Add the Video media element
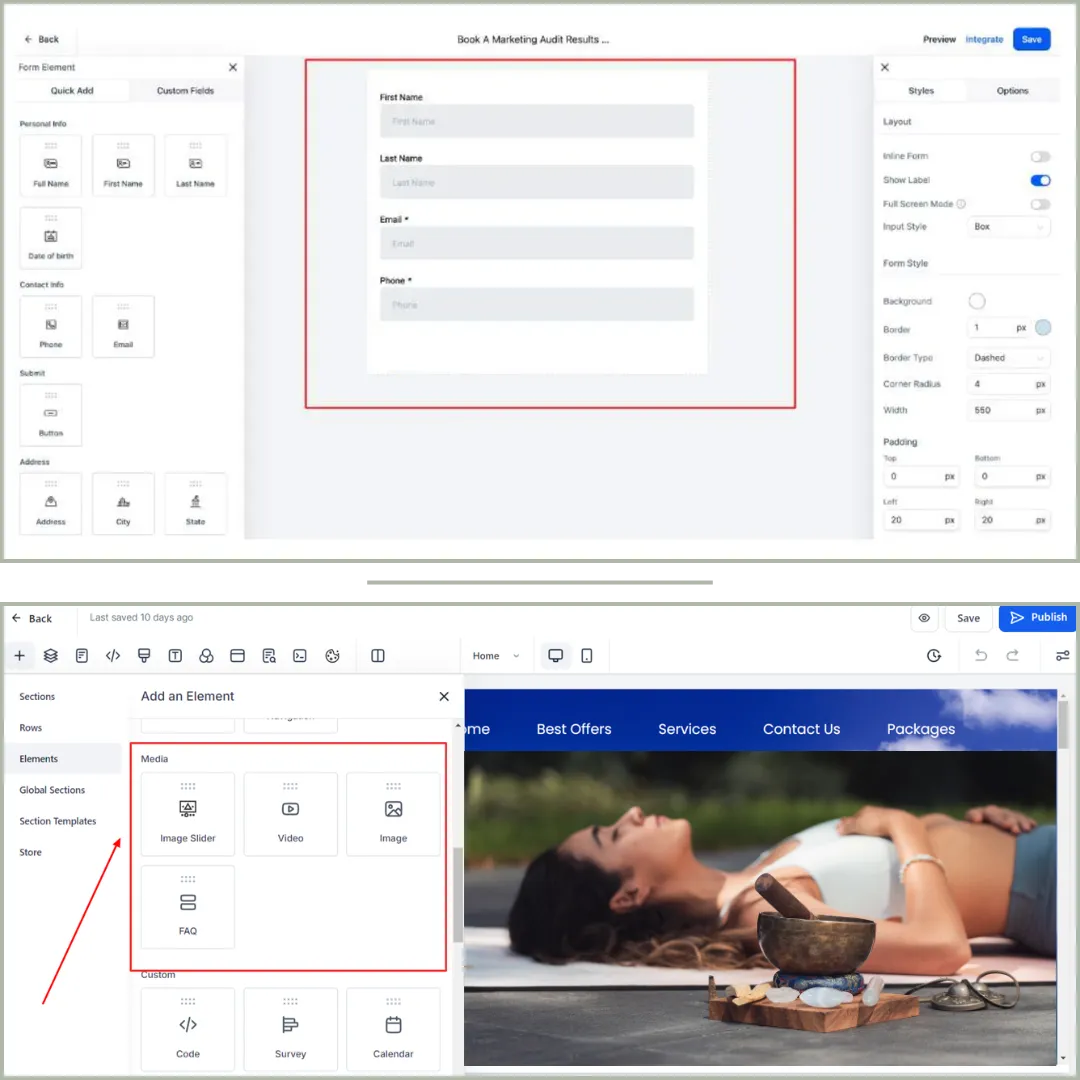1080x1080 pixels. click(x=291, y=814)
